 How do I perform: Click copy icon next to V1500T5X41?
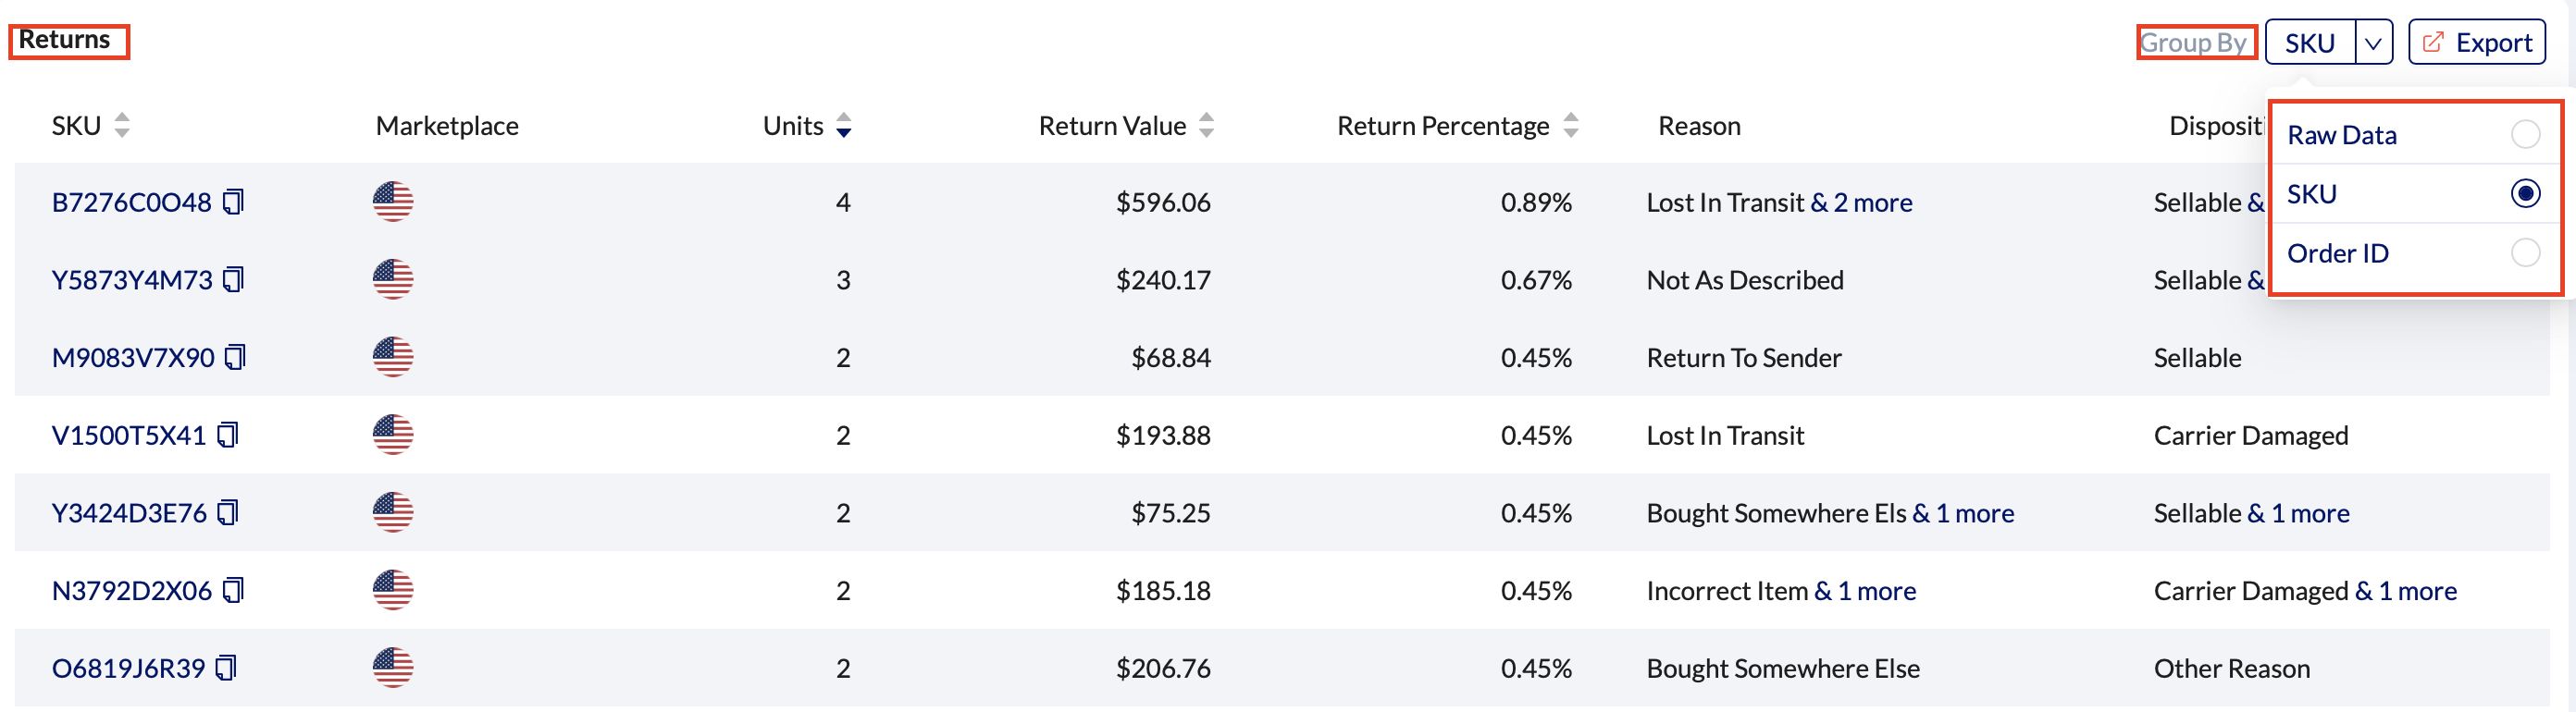(228, 435)
